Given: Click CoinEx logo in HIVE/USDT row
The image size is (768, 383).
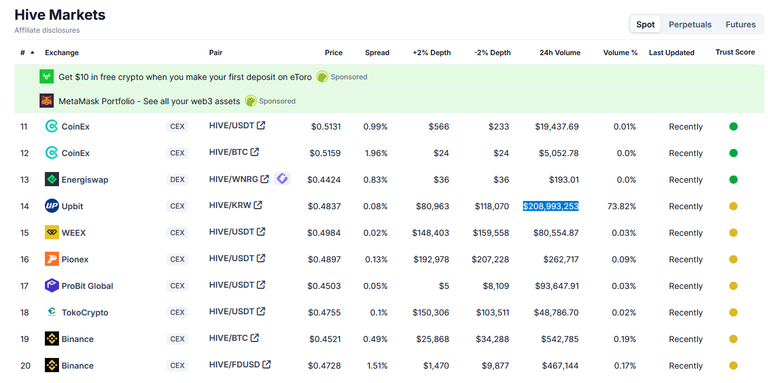Looking at the screenshot, I should [51, 126].
